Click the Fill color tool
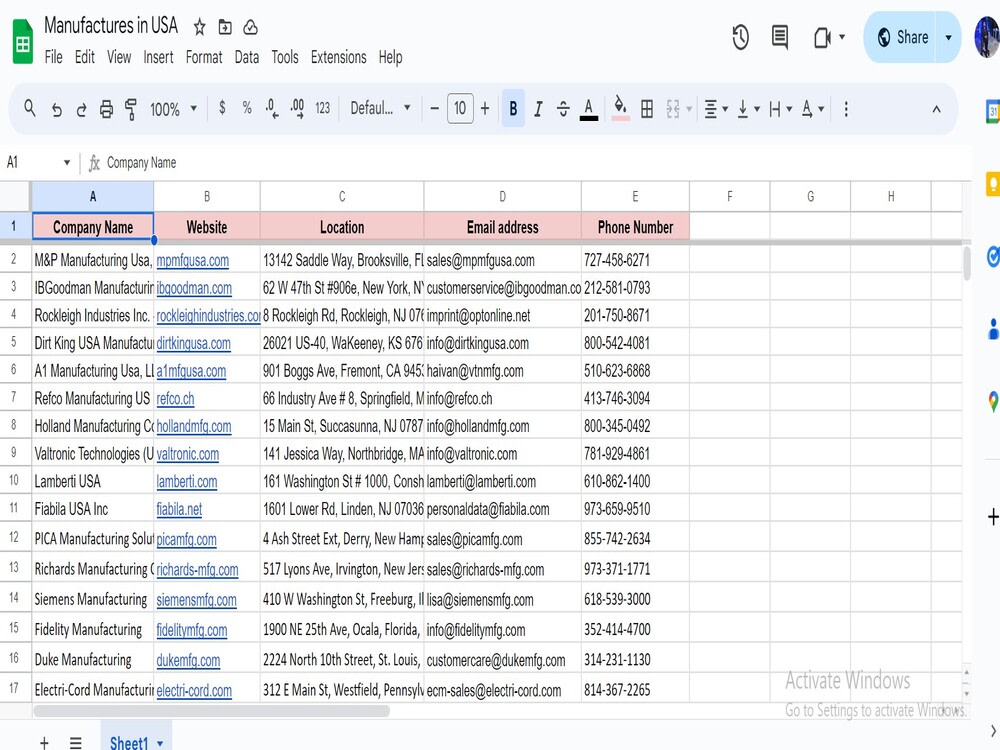The image size is (1000, 750). (620, 108)
